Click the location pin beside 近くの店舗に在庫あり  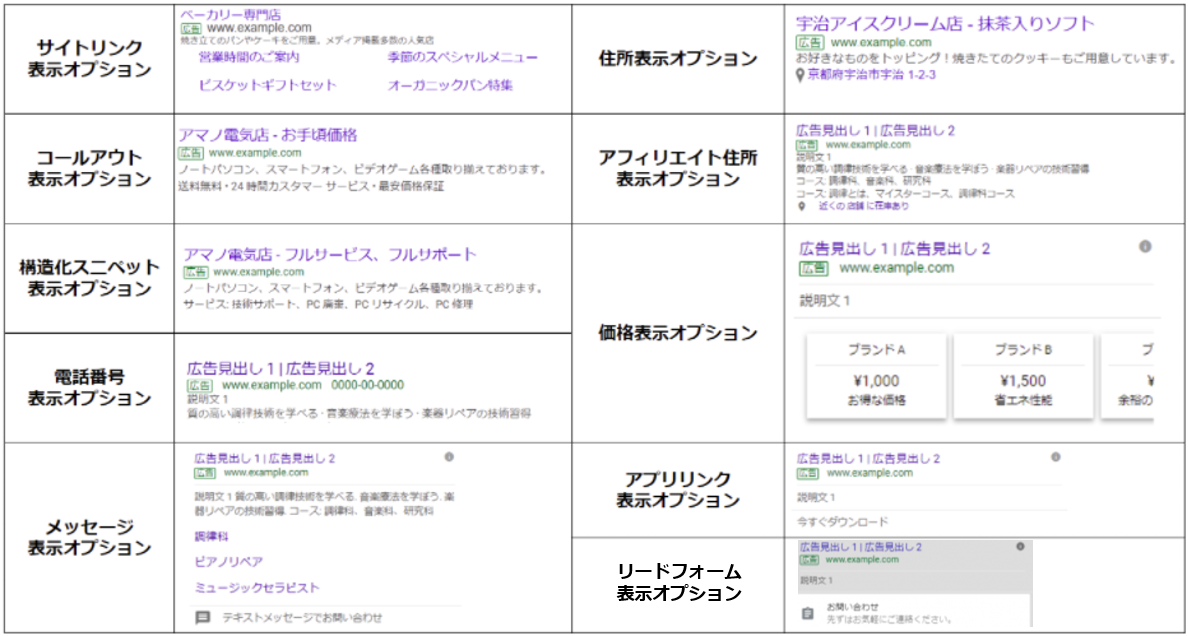tap(802, 206)
